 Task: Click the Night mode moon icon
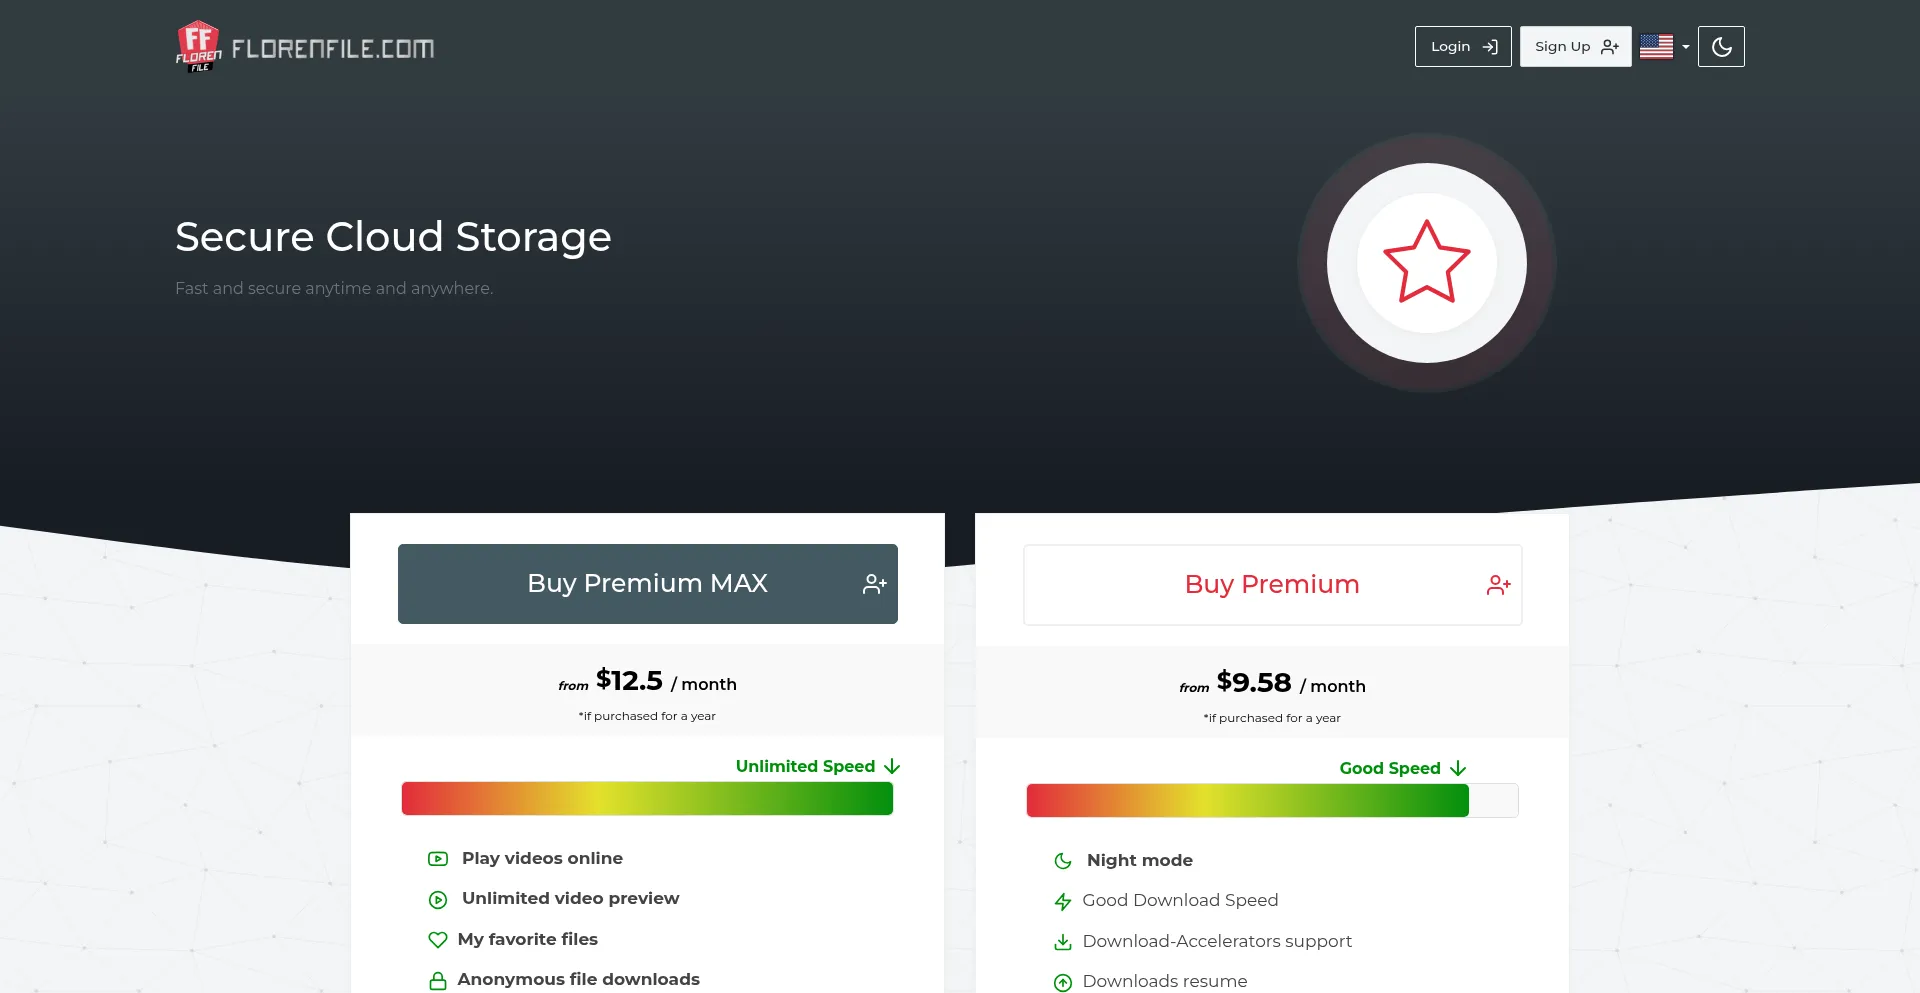(x=1063, y=861)
